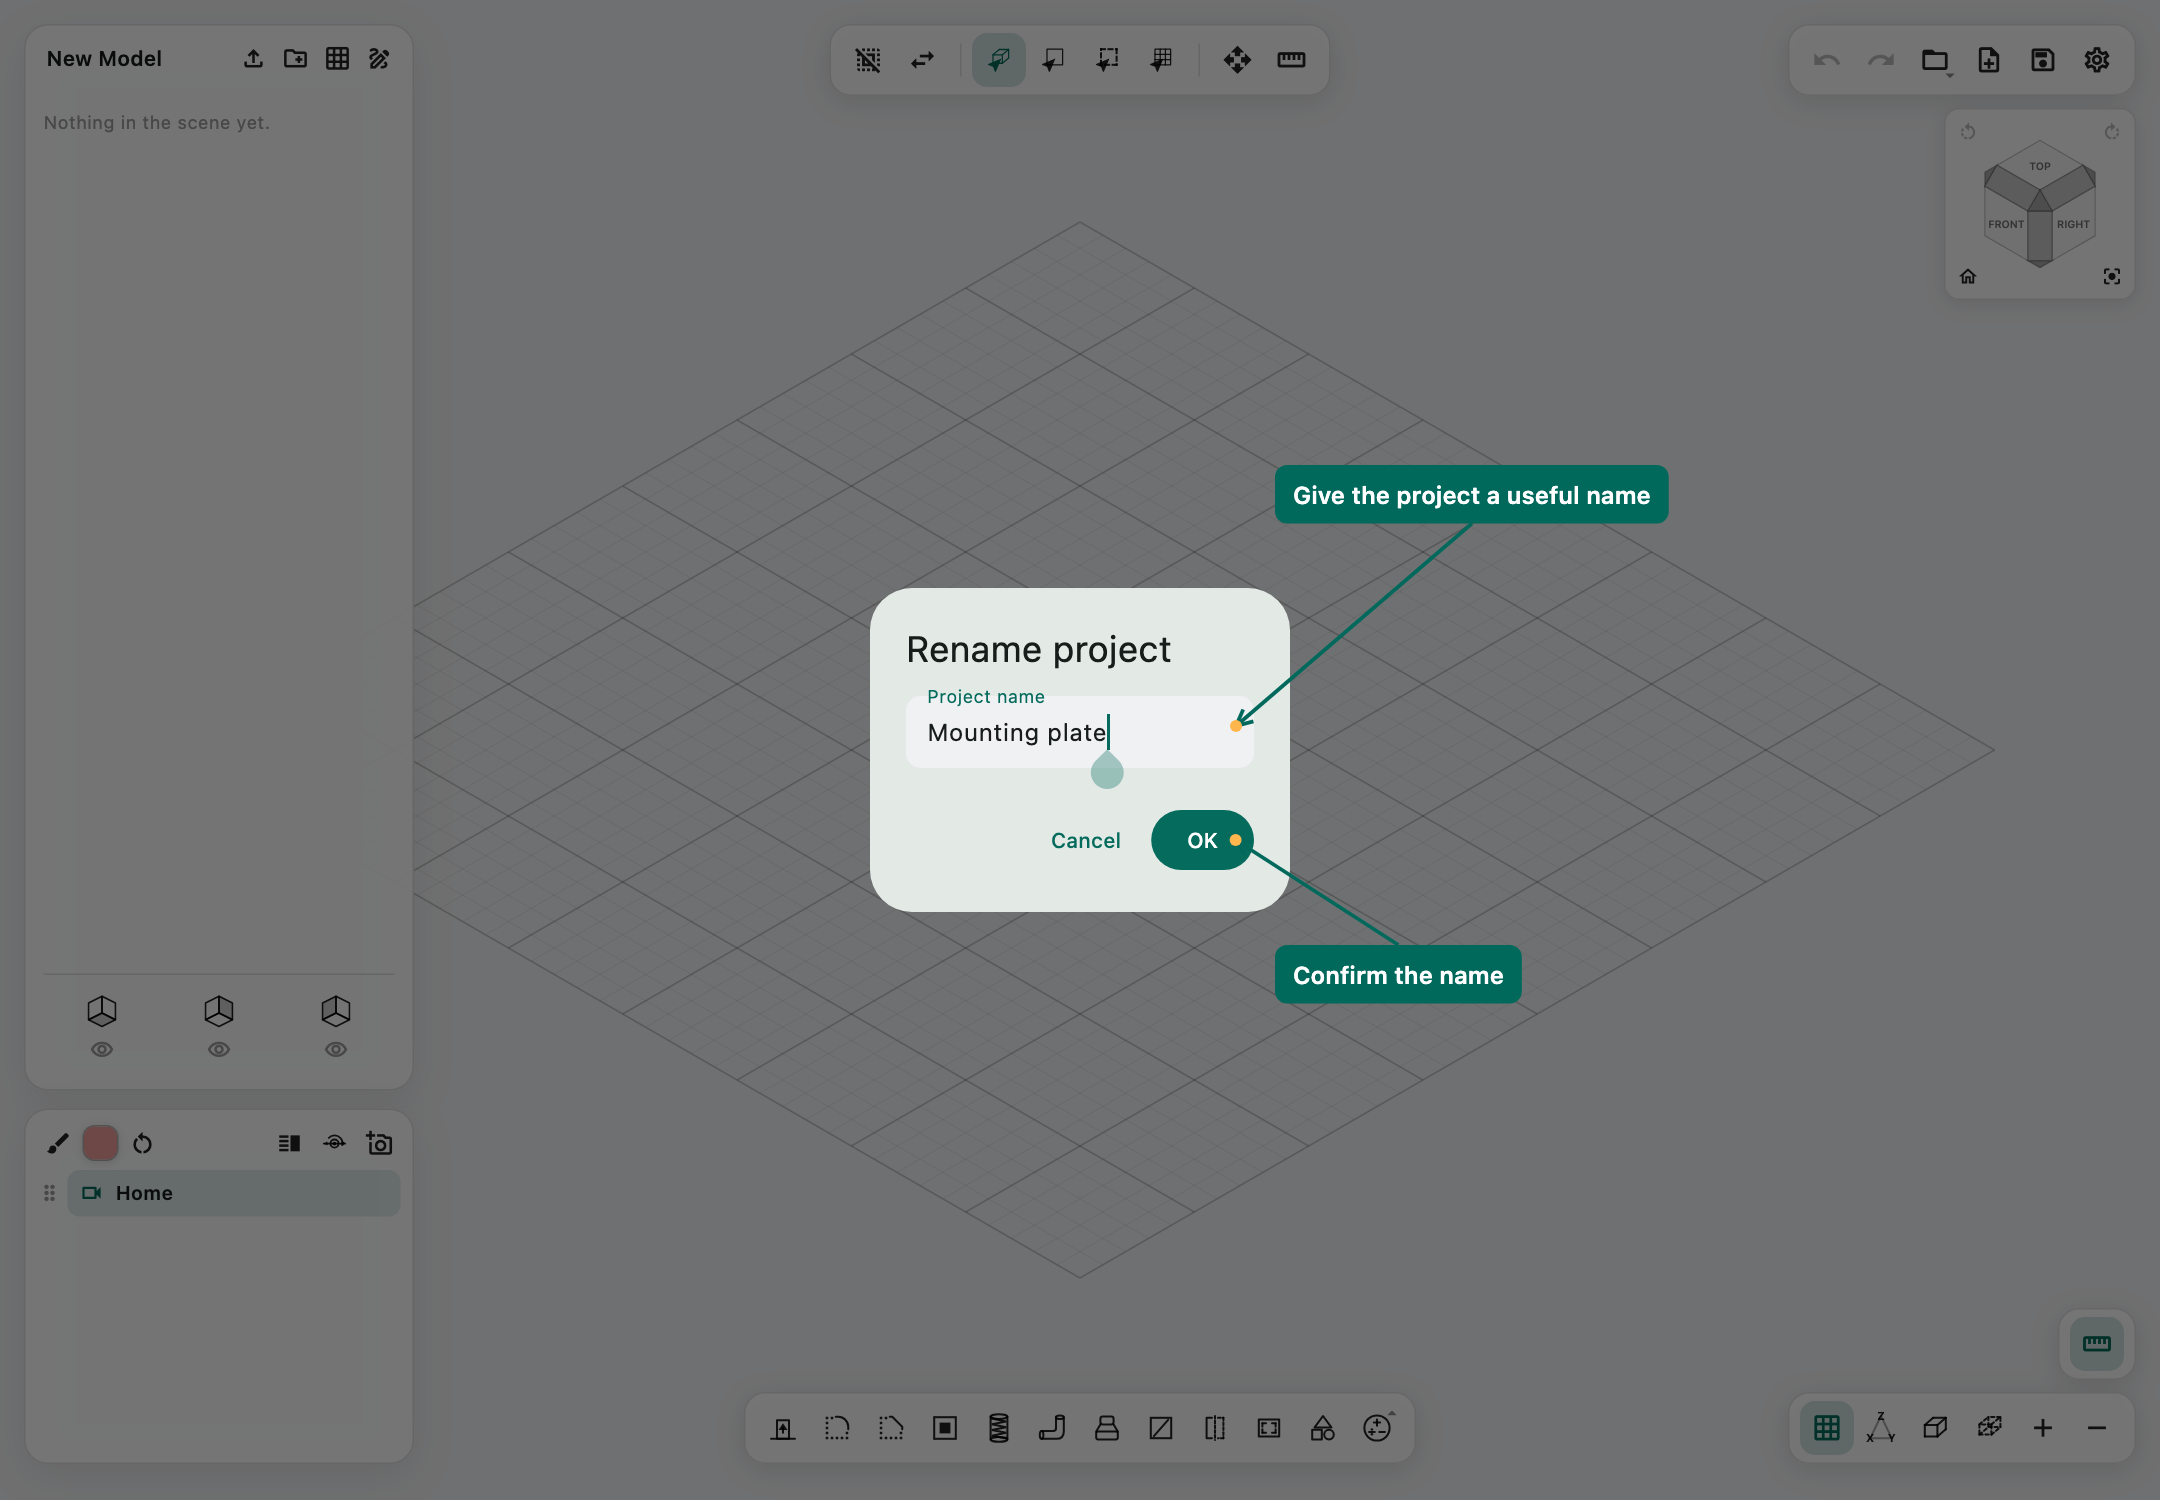Cancel the Rename project dialog

tap(1085, 840)
